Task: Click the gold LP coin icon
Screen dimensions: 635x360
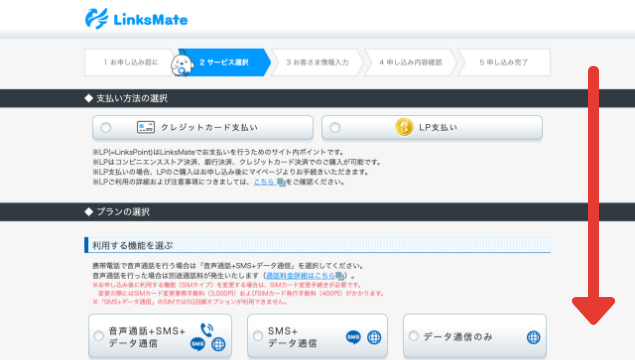Action: pyautogui.click(x=404, y=127)
